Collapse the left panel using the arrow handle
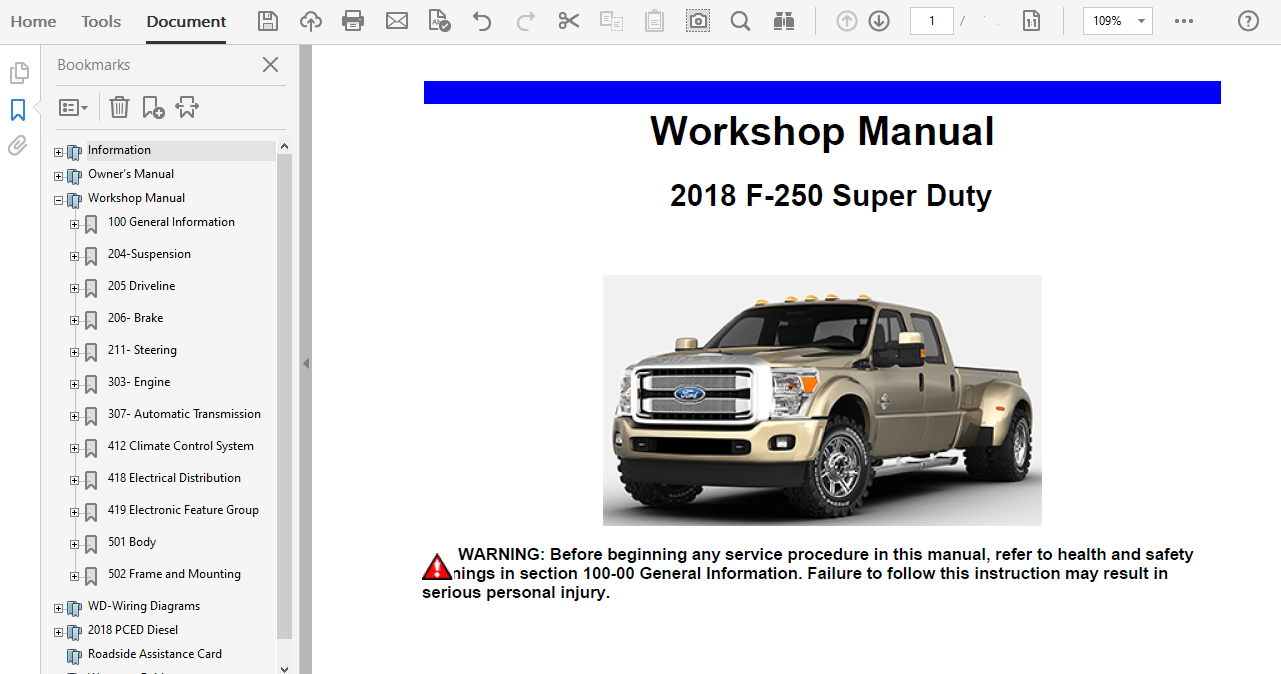The width and height of the screenshot is (1281, 674). [306, 364]
